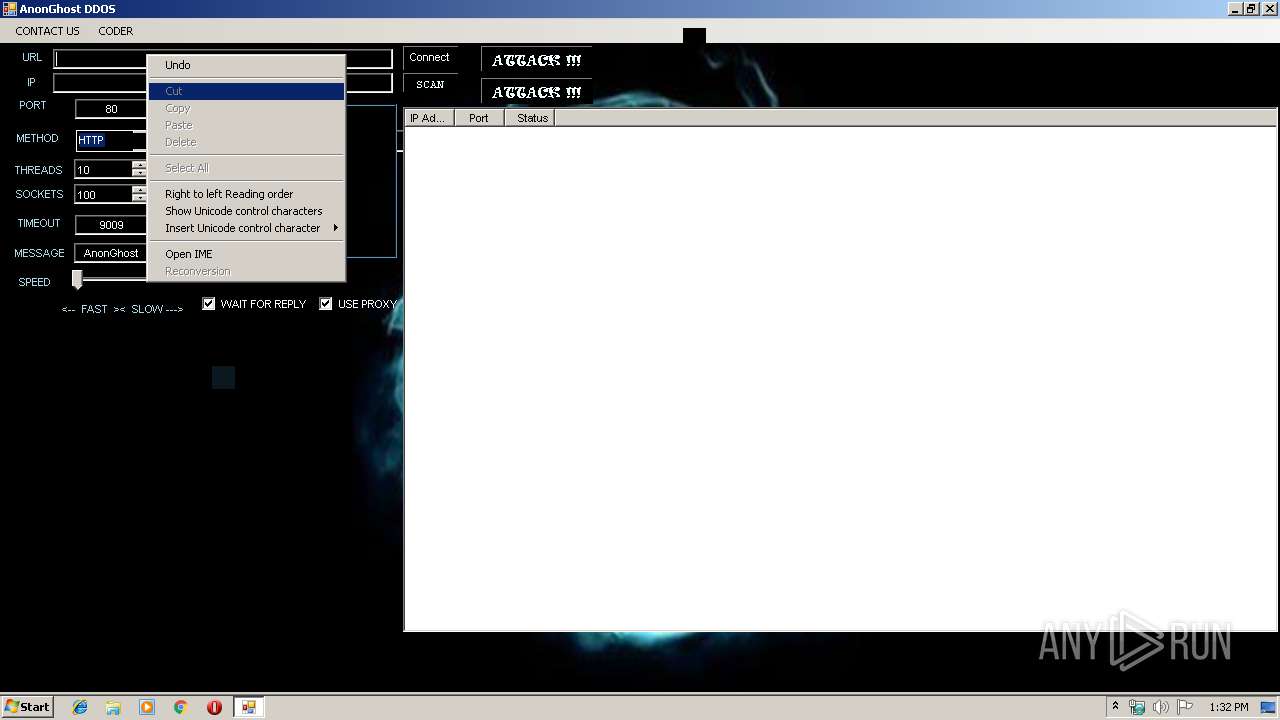This screenshot has height=720, width=1280.
Task: Click the upper ATTACK button beside Connect
Action: 536,60
